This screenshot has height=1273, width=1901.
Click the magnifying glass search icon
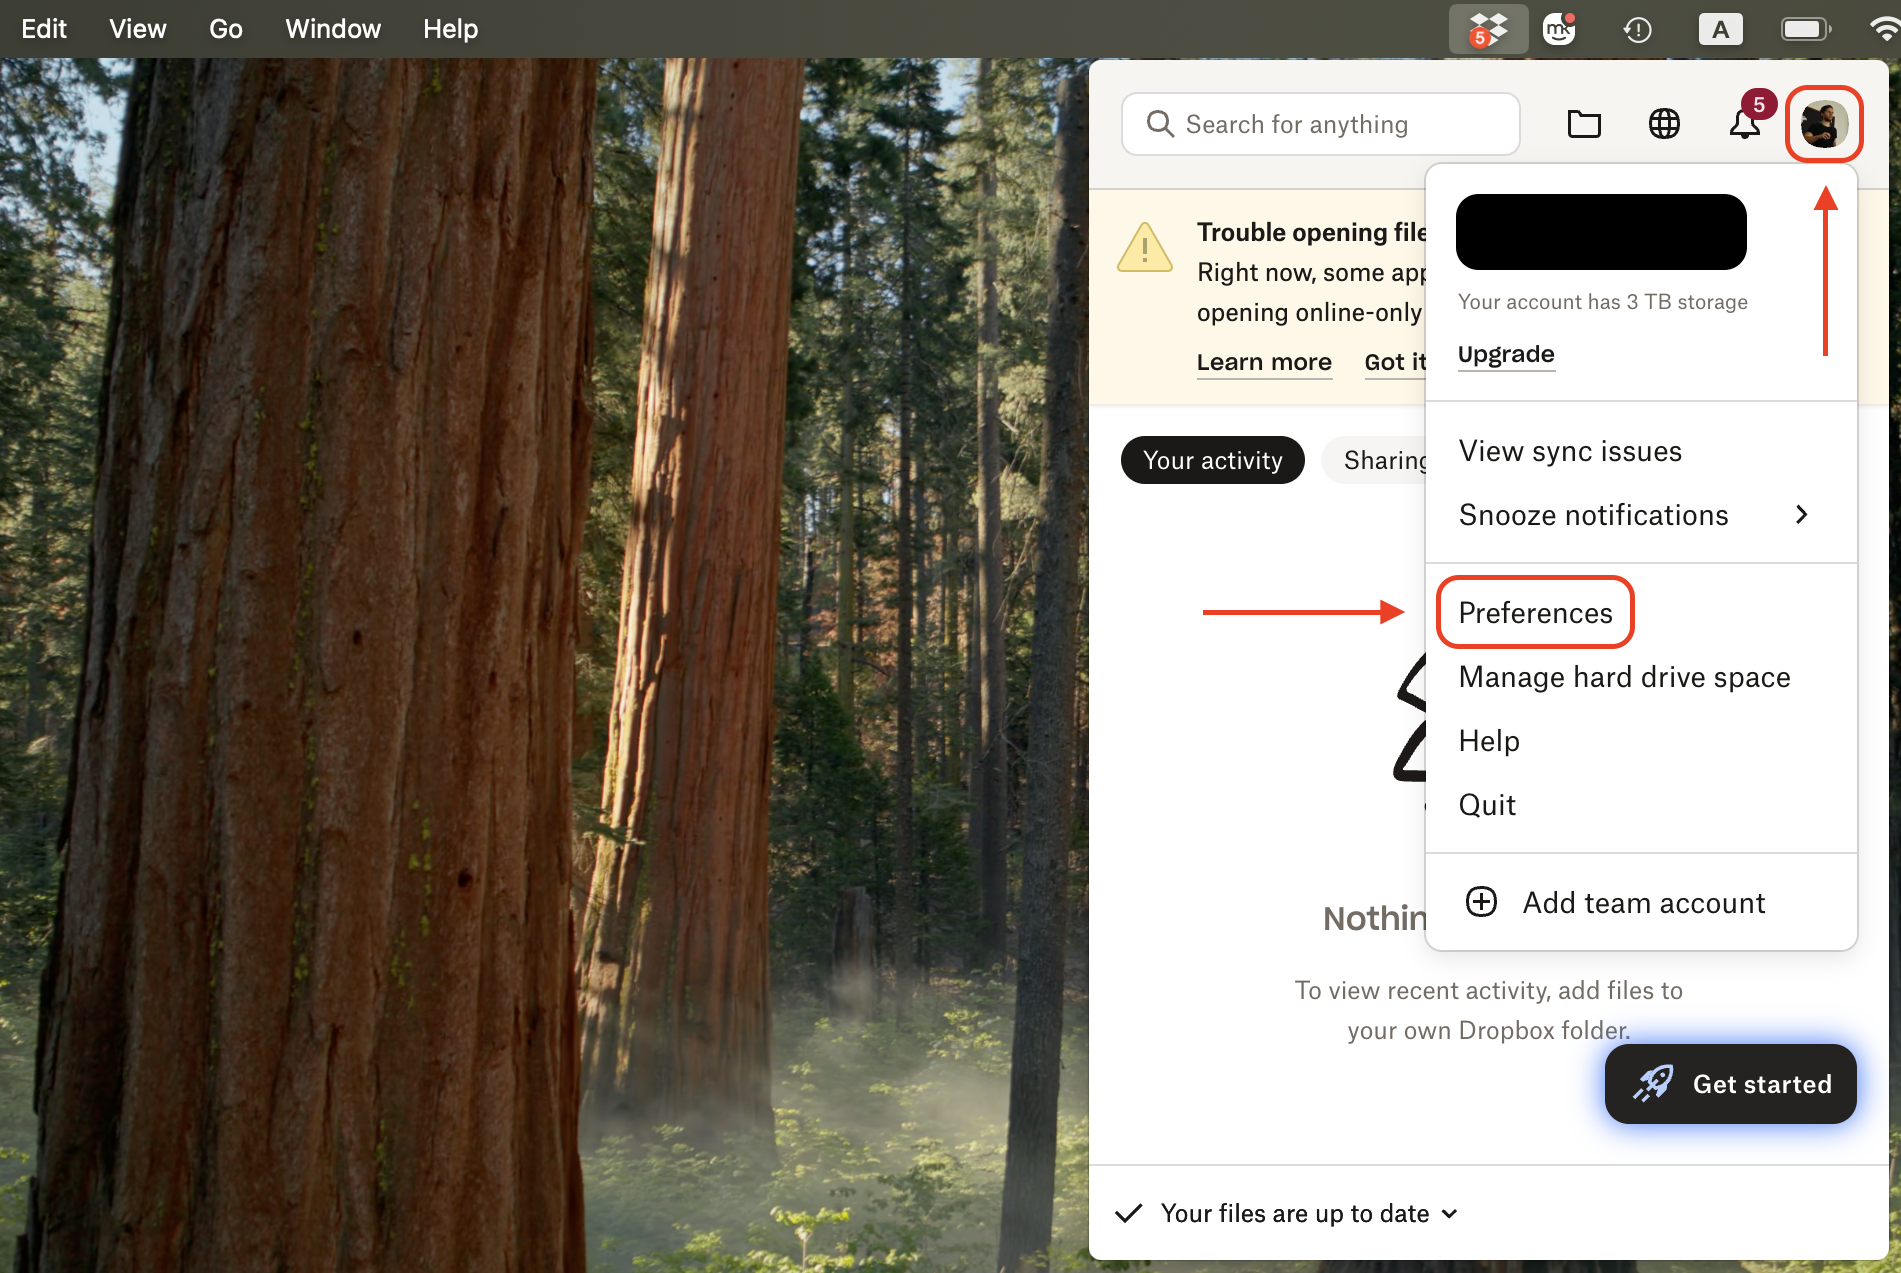(1160, 124)
